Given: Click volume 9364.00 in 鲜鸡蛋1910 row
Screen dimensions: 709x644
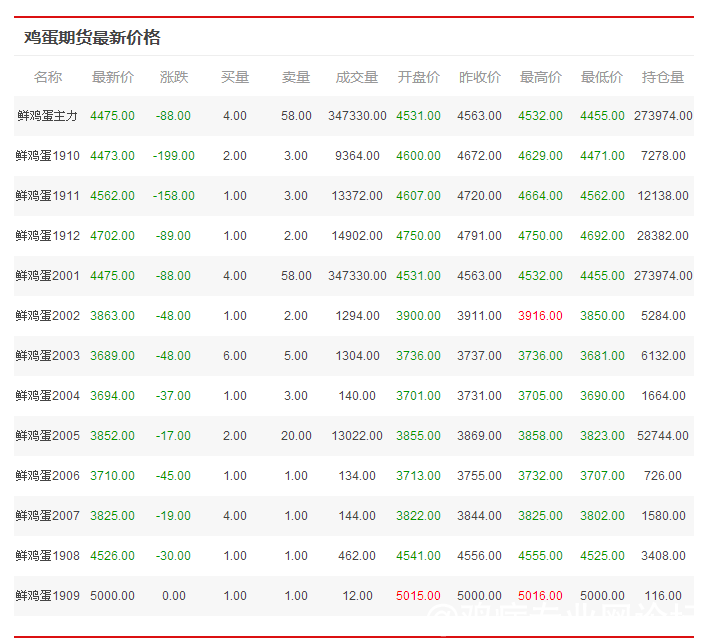Looking at the screenshot, I should pyautogui.click(x=357, y=156).
